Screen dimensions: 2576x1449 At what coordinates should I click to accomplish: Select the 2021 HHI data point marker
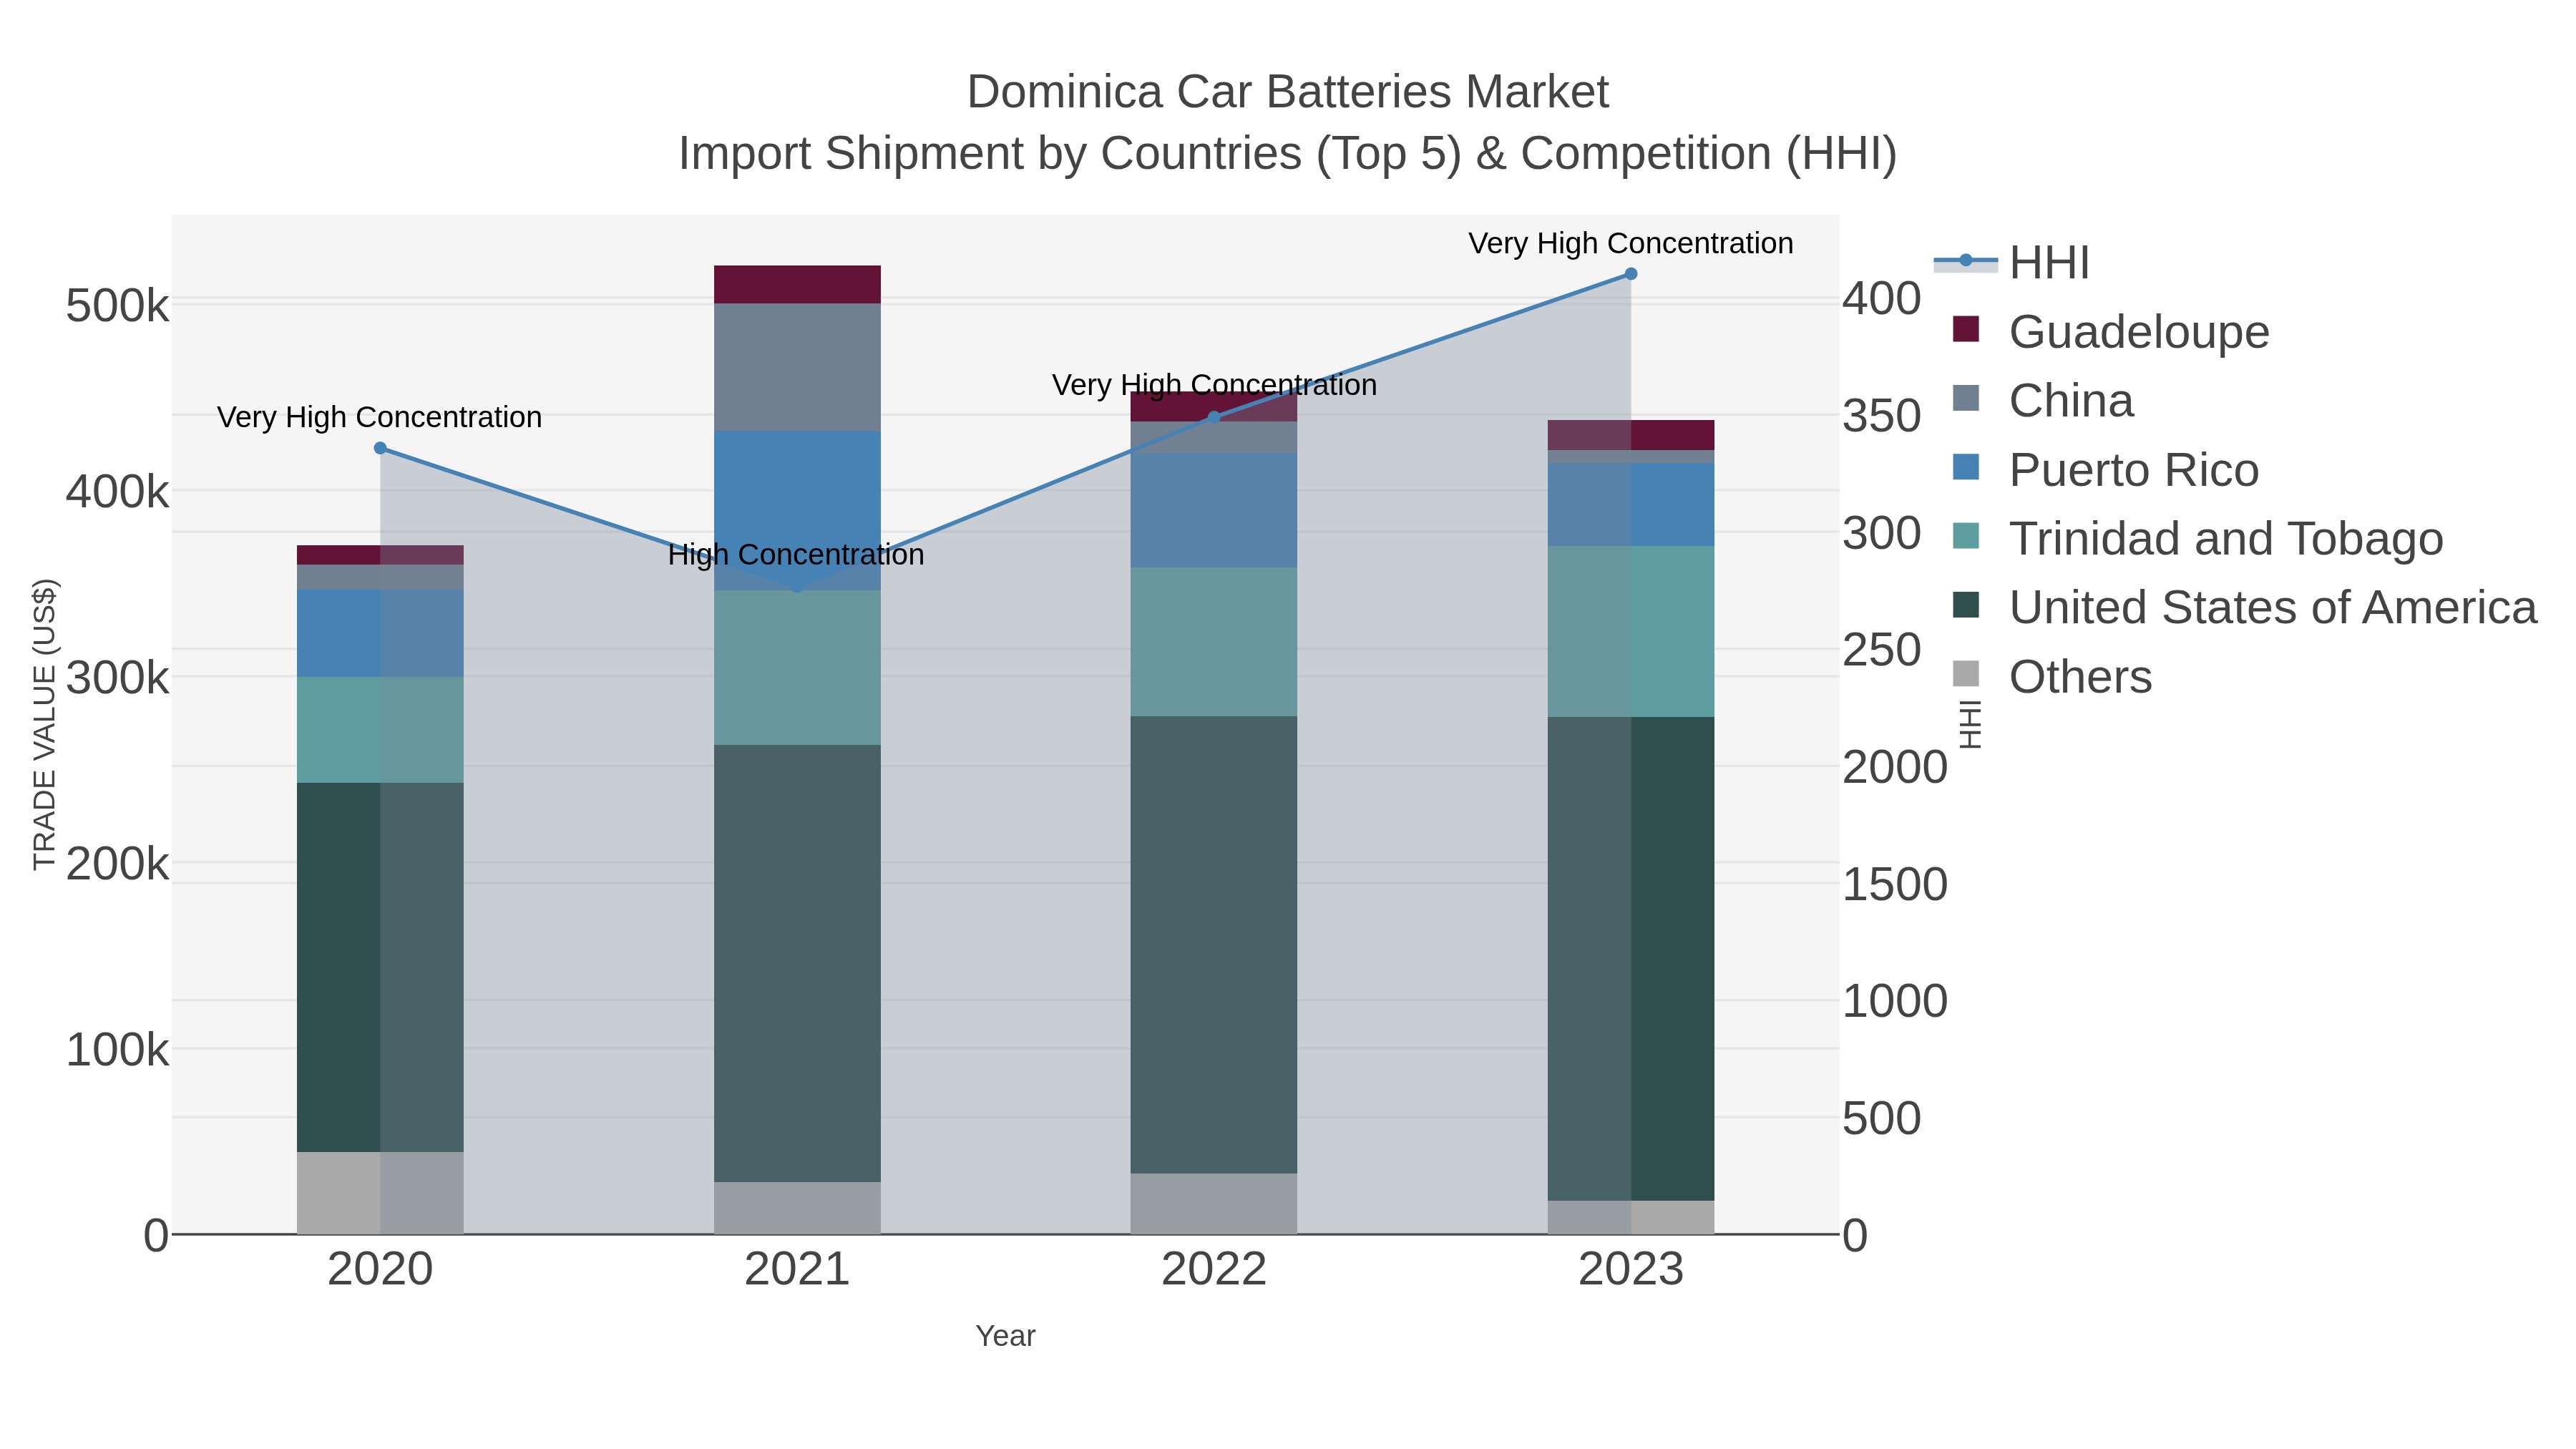coord(797,587)
